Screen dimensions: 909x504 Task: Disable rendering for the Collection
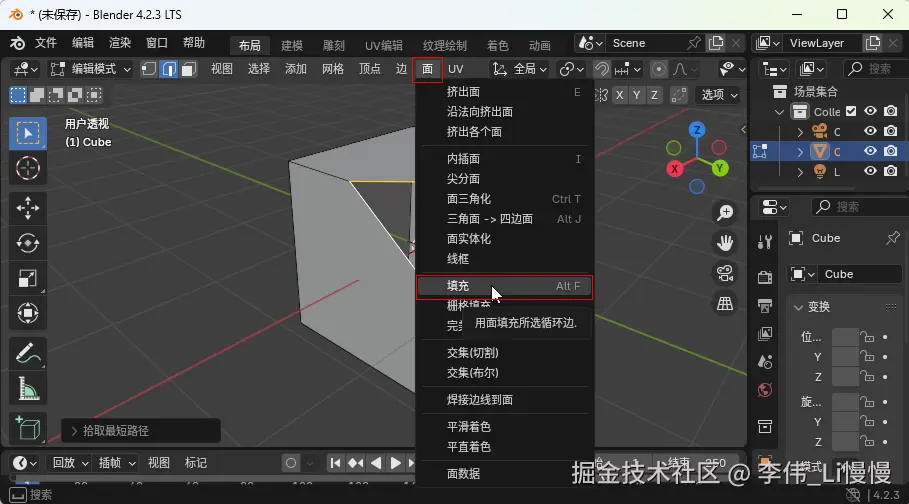891,111
